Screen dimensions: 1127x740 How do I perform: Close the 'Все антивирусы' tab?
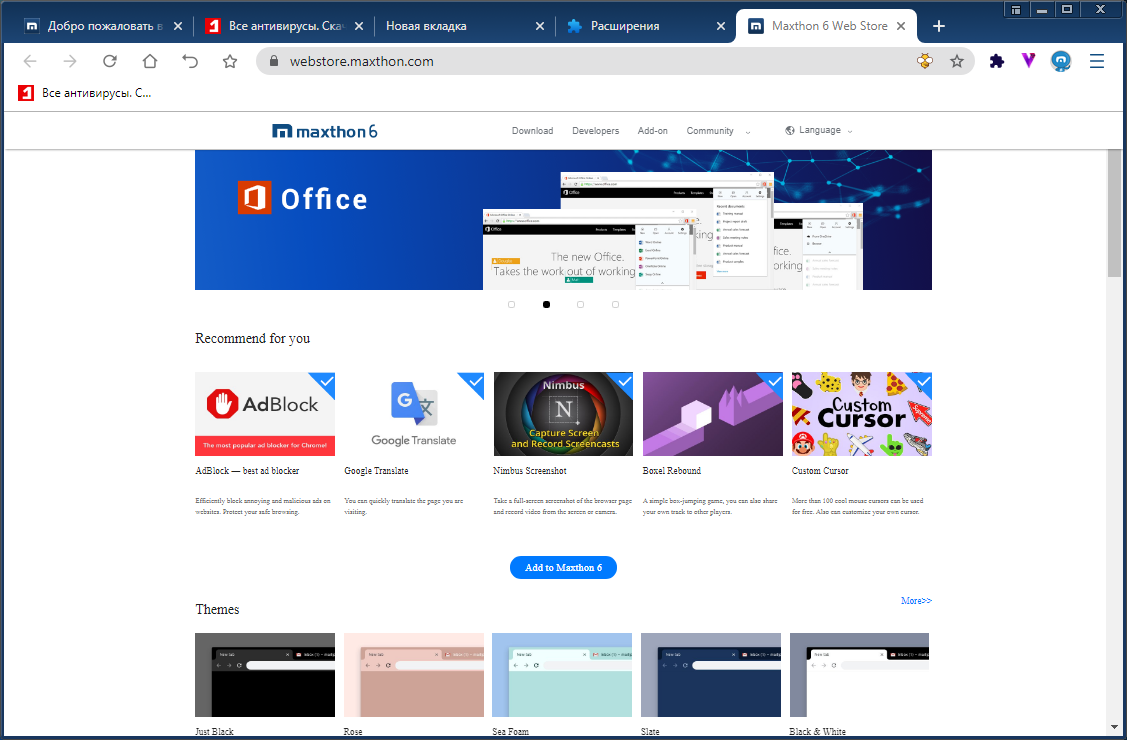359,26
